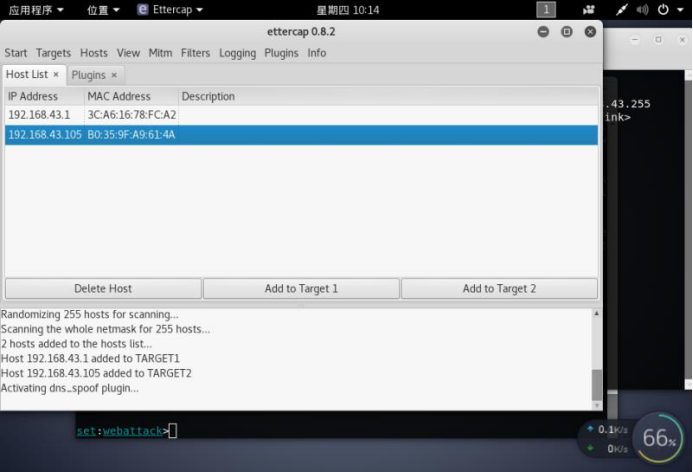Open the Targets menu
Screen dimensions: 693x472
pos(53,53)
